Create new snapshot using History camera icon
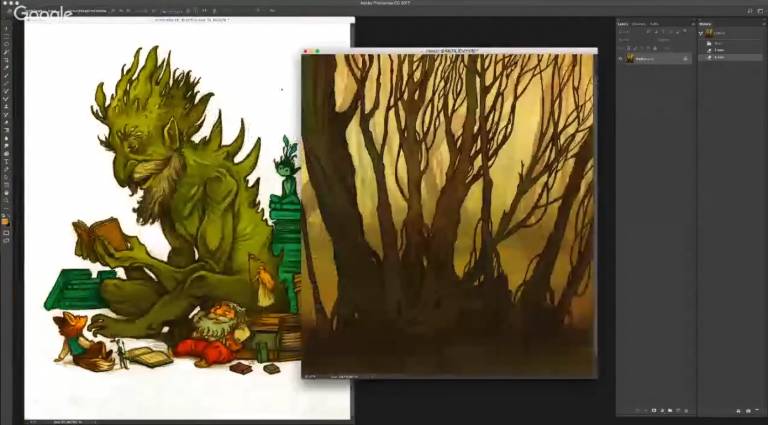The height and width of the screenshot is (425, 768). tap(747, 411)
